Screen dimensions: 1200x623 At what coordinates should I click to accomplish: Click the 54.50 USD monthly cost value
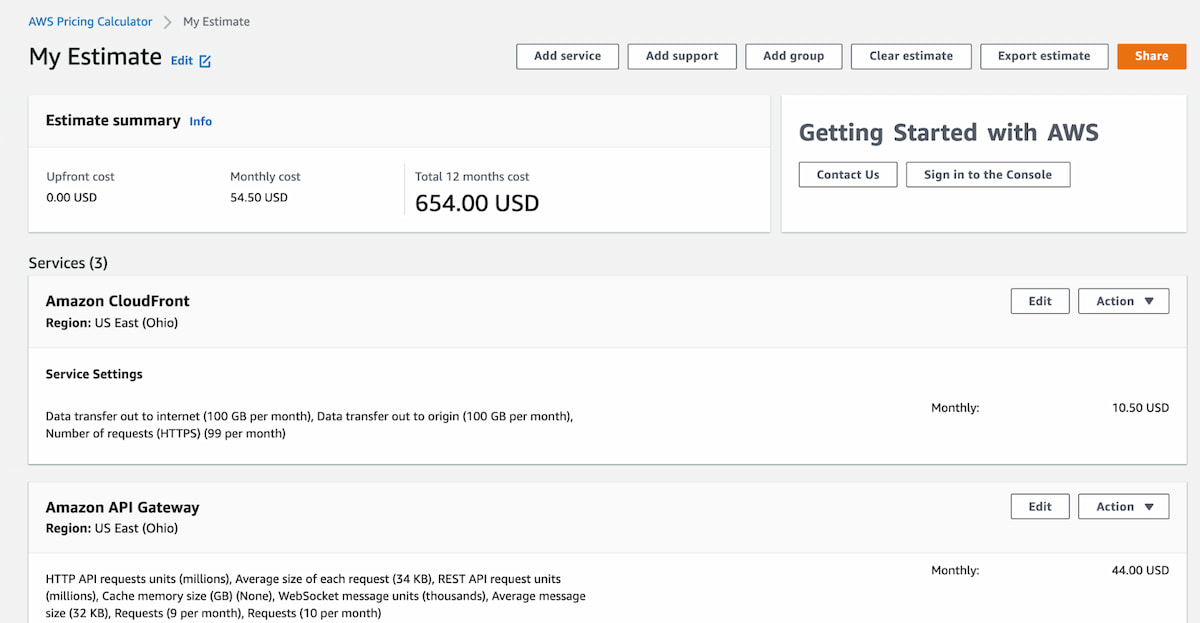click(x=259, y=198)
